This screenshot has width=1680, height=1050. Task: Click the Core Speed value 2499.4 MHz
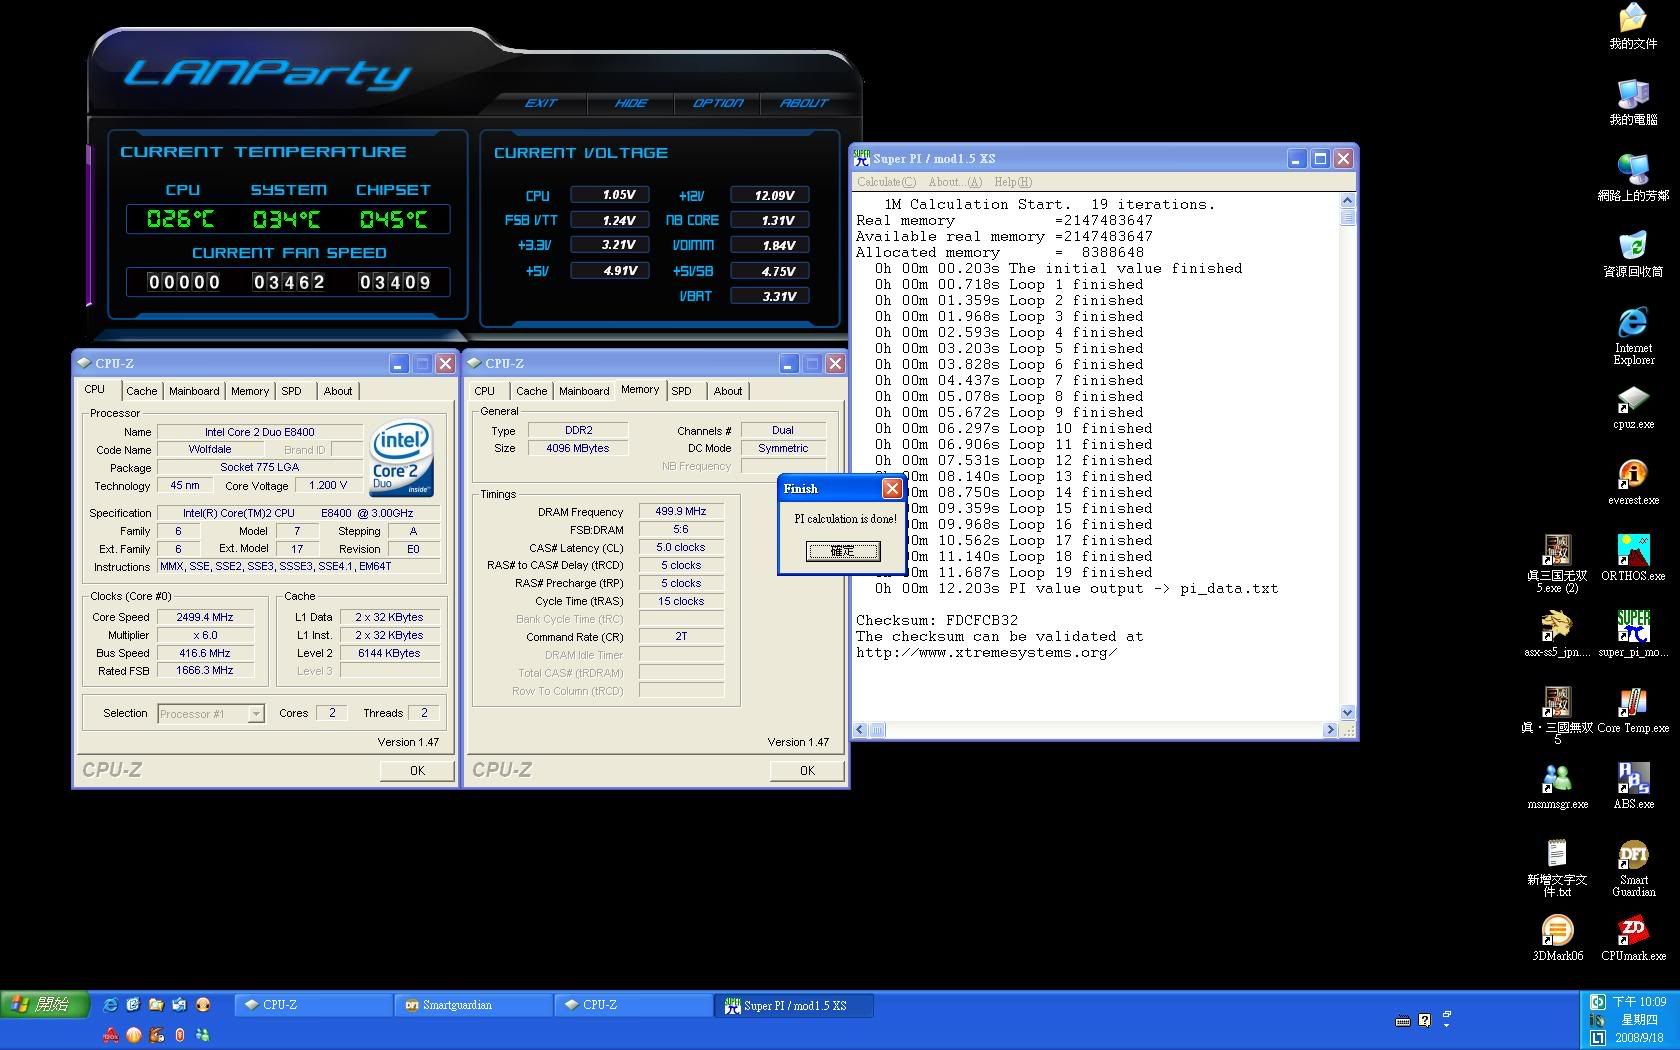[x=205, y=617]
